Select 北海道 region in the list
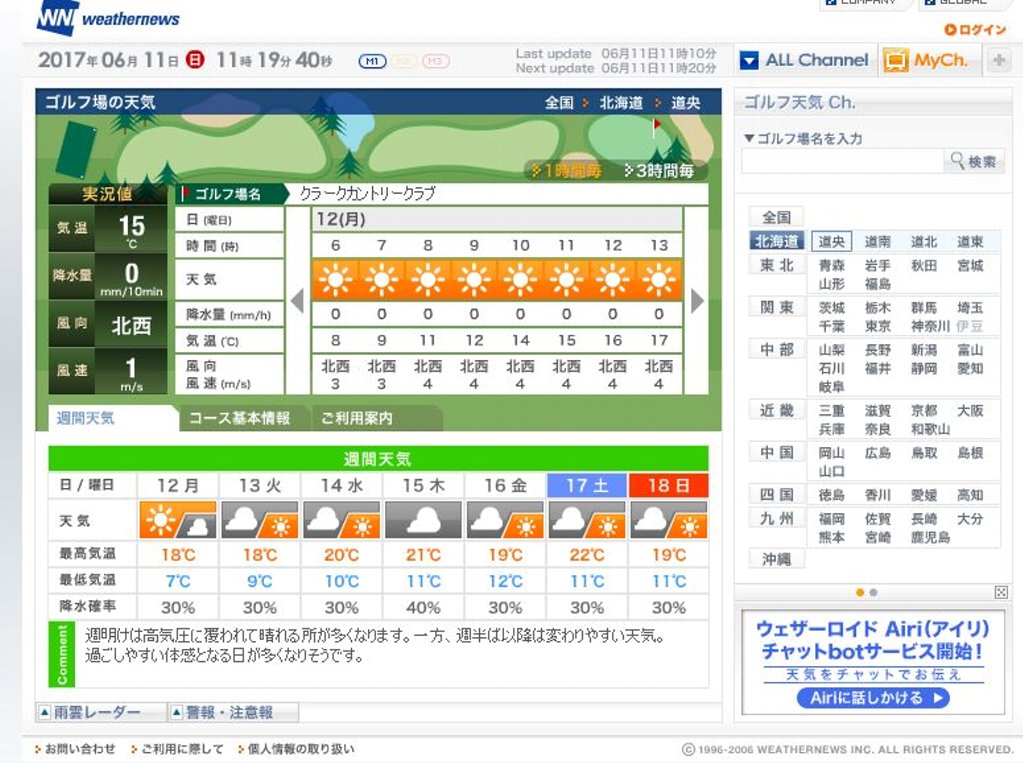The height and width of the screenshot is (763, 1023). coord(776,241)
